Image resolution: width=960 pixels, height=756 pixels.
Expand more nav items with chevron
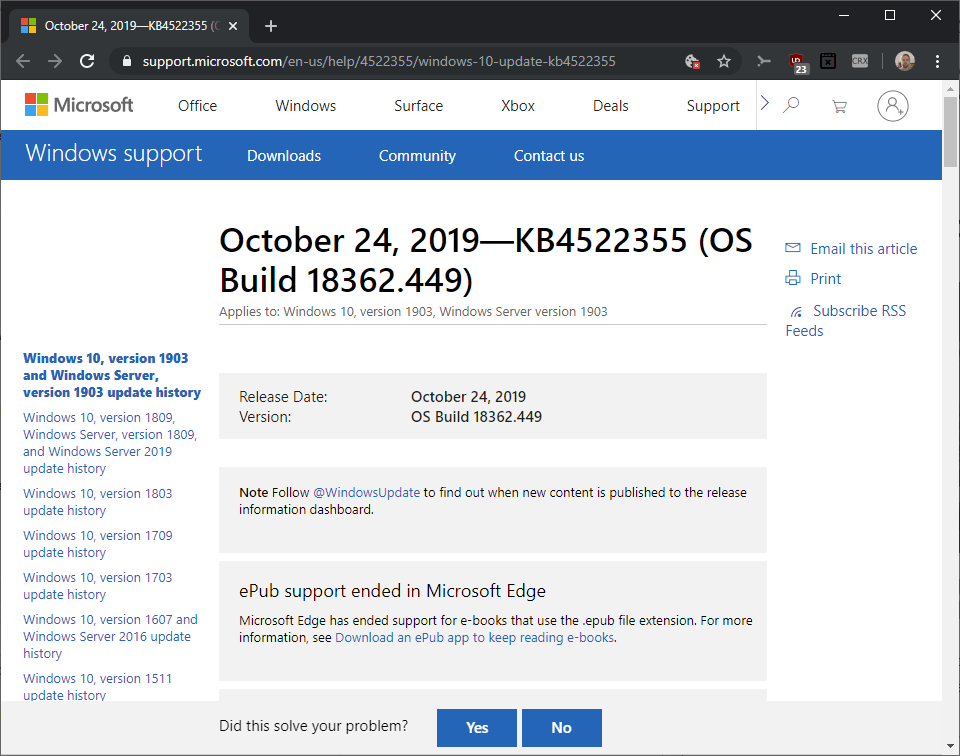coord(765,103)
